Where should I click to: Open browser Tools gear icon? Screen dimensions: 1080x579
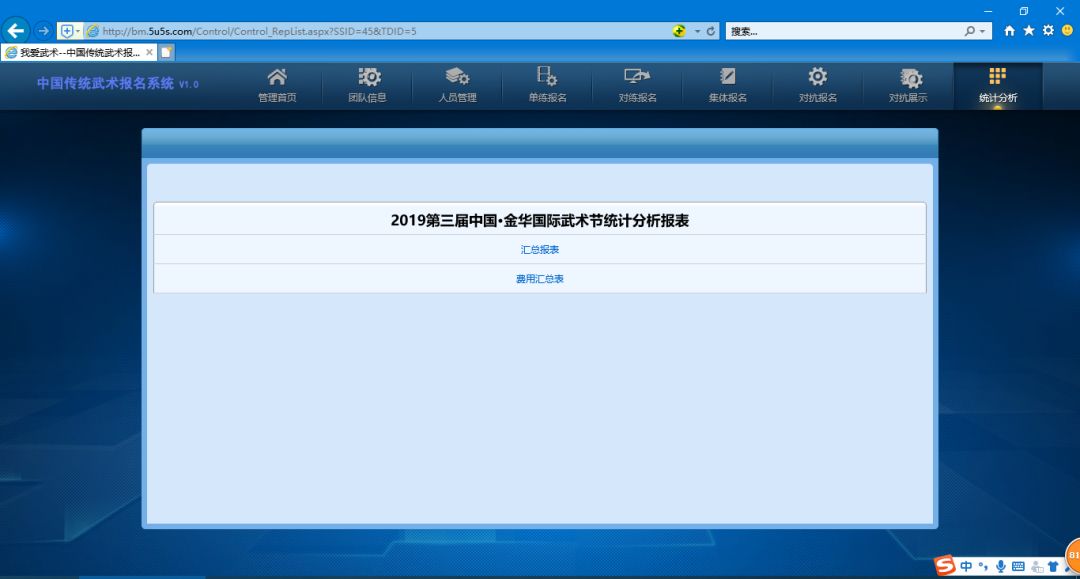(1048, 30)
